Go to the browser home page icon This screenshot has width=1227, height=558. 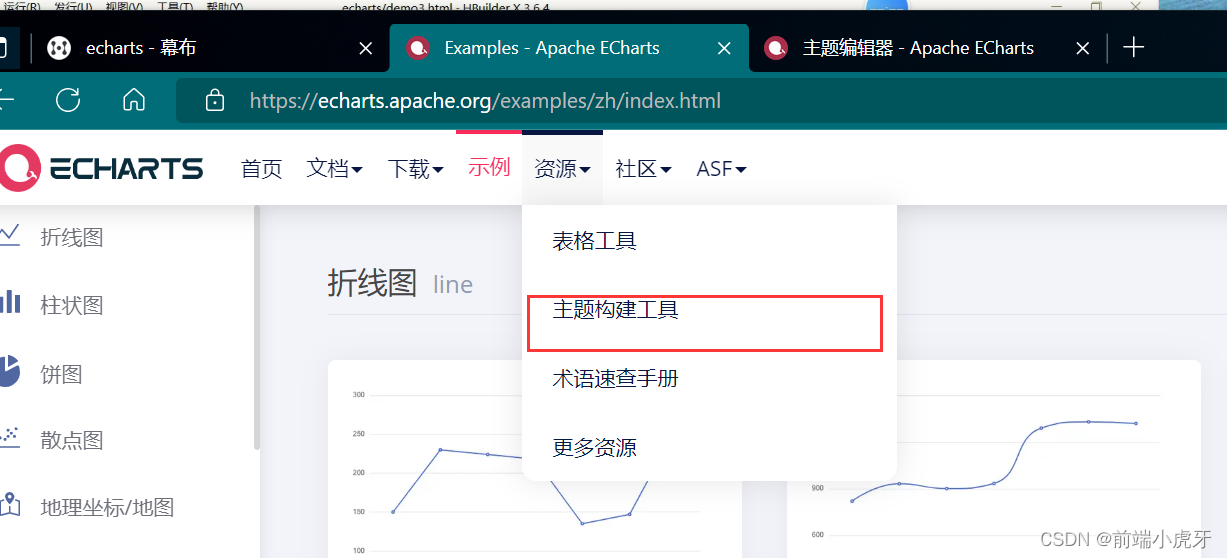133,100
